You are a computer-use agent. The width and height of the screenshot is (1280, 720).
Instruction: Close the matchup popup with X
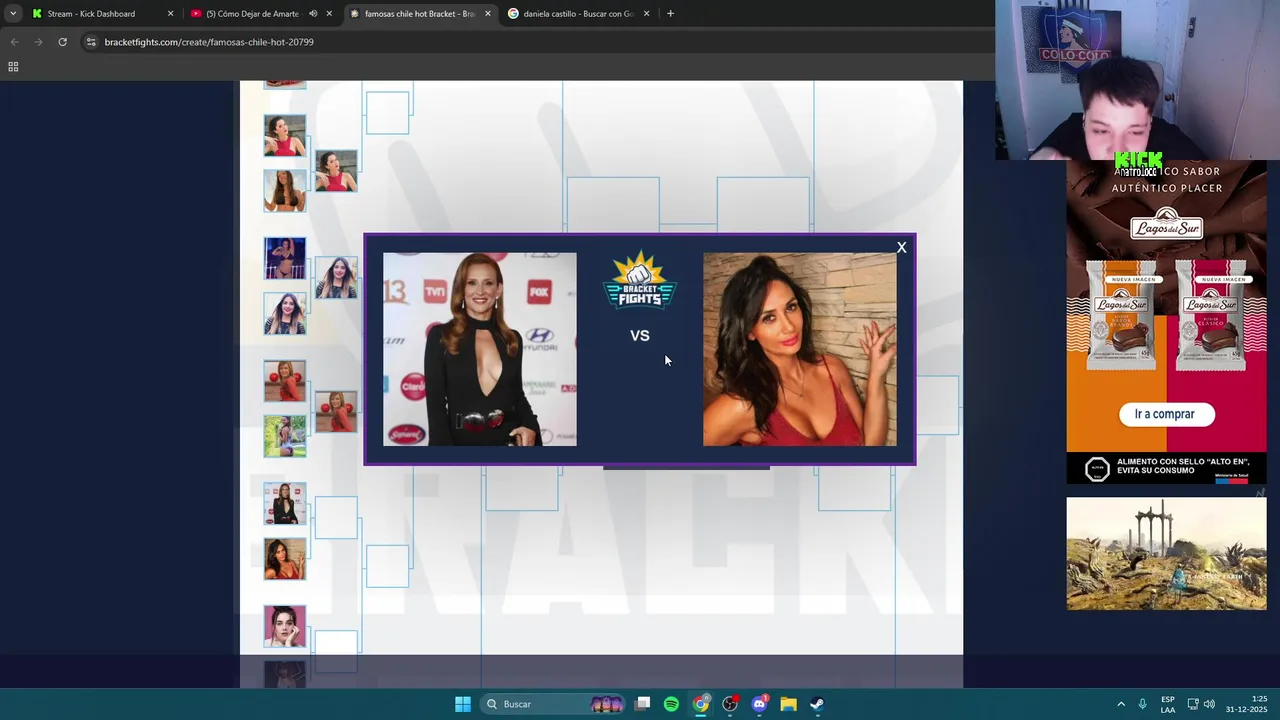pos(901,248)
